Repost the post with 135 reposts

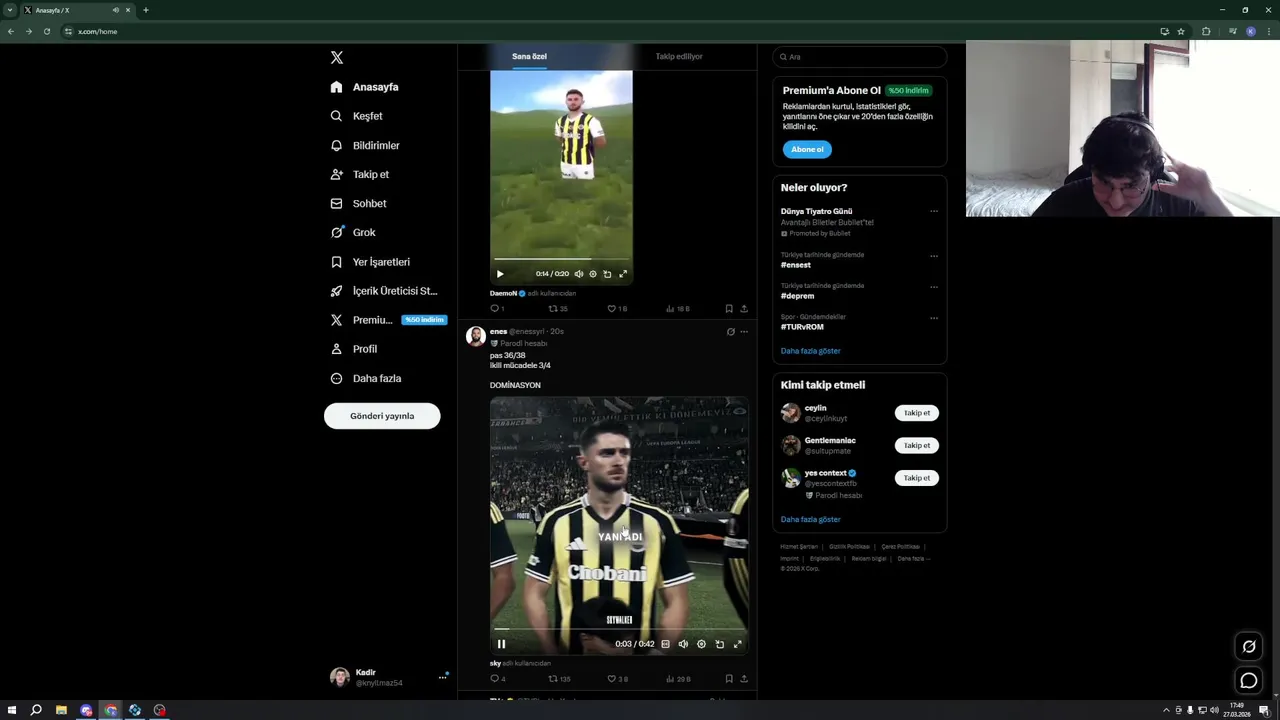pos(559,679)
